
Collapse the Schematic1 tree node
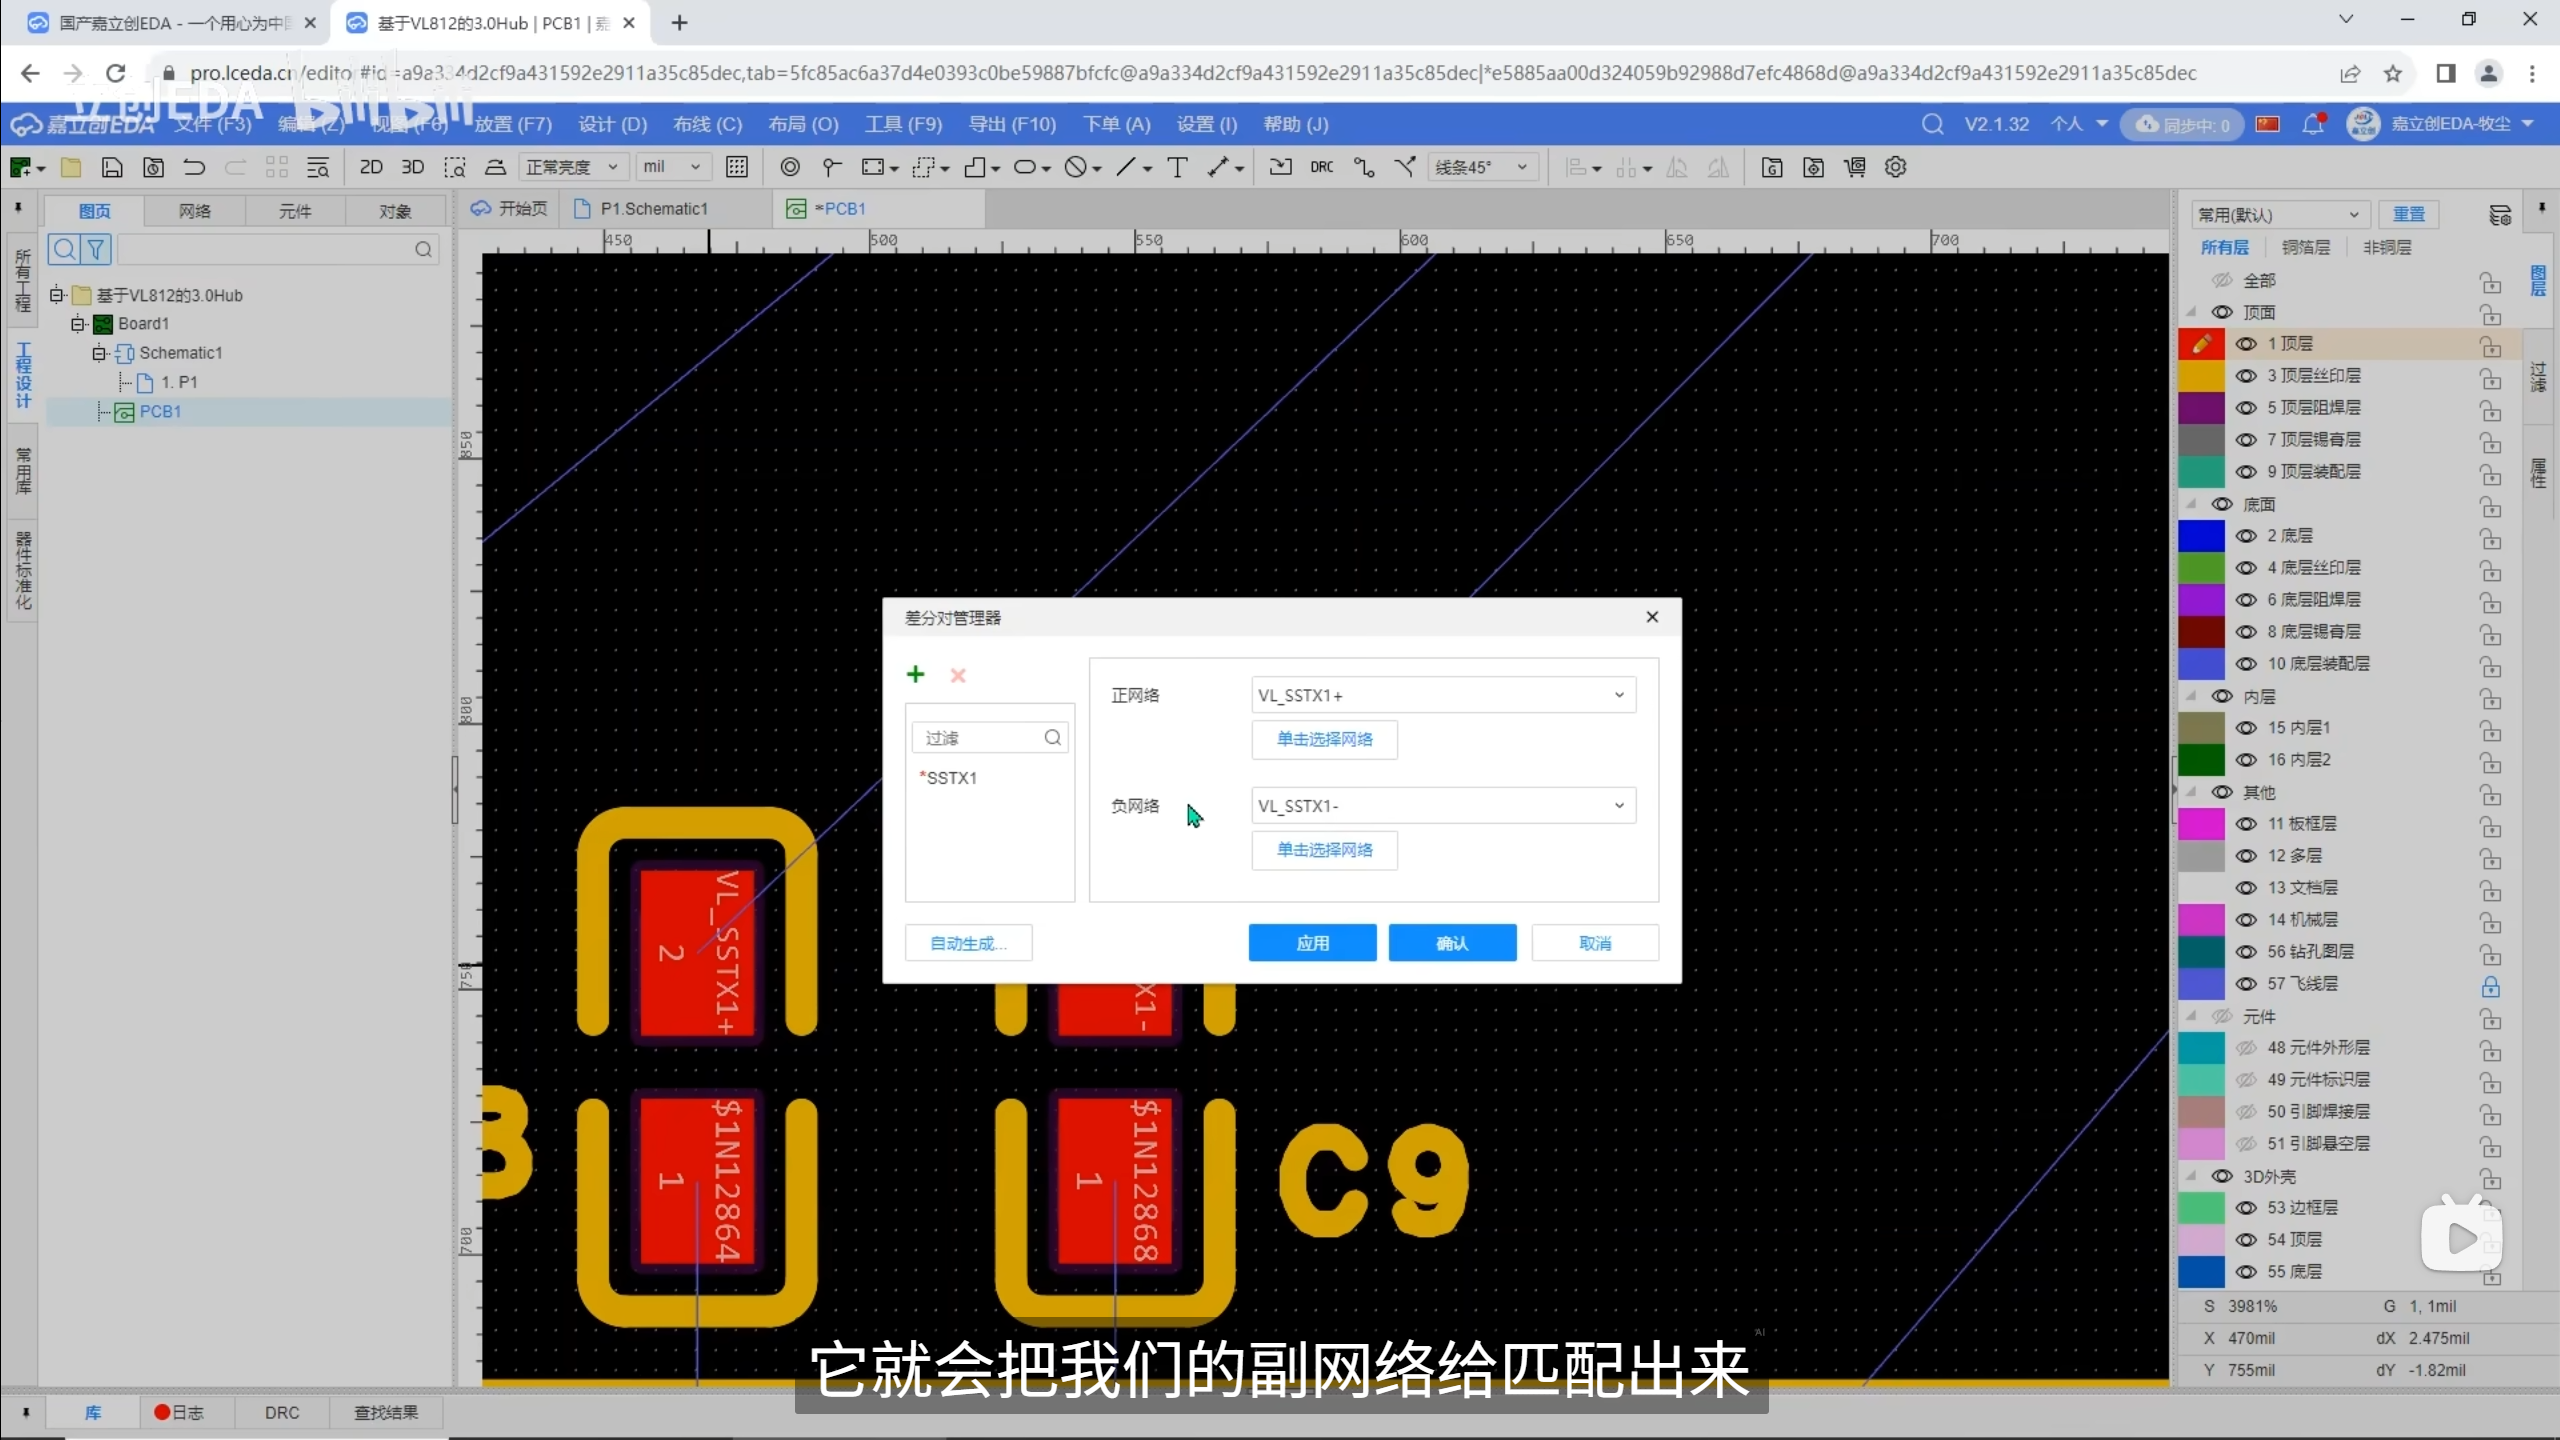99,353
